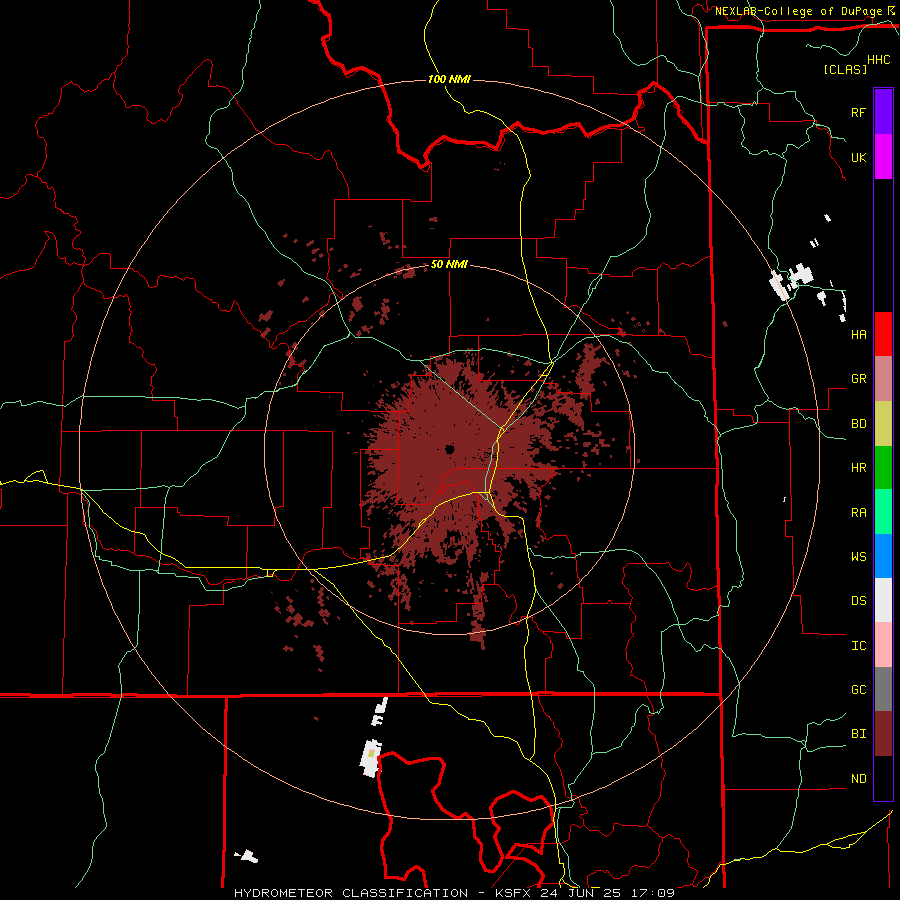This screenshot has width=900, height=900.
Task: Click the GR legend label
Action: coord(858,379)
